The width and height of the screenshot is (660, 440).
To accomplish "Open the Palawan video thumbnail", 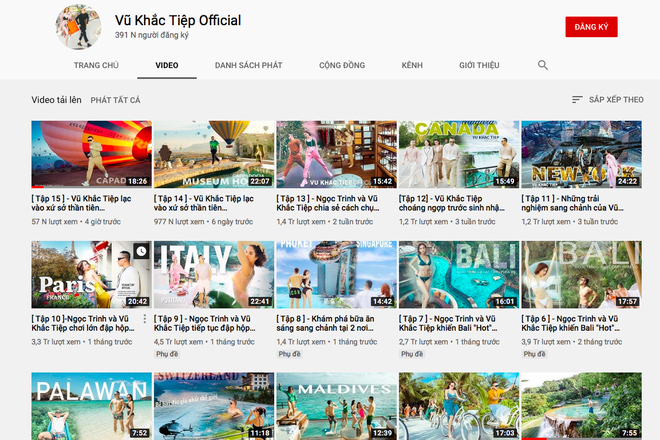I will tap(91, 406).
